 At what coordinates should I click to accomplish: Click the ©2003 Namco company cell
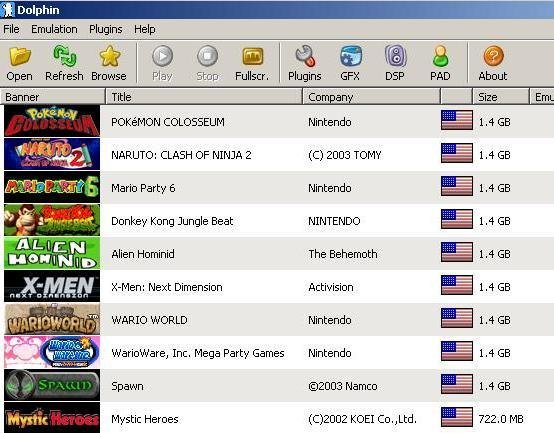click(343, 386)
